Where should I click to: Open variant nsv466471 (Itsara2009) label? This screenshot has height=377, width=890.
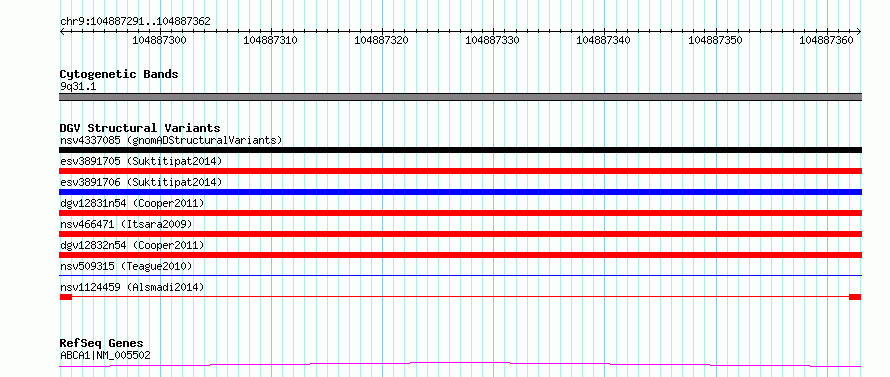point(126,224)
